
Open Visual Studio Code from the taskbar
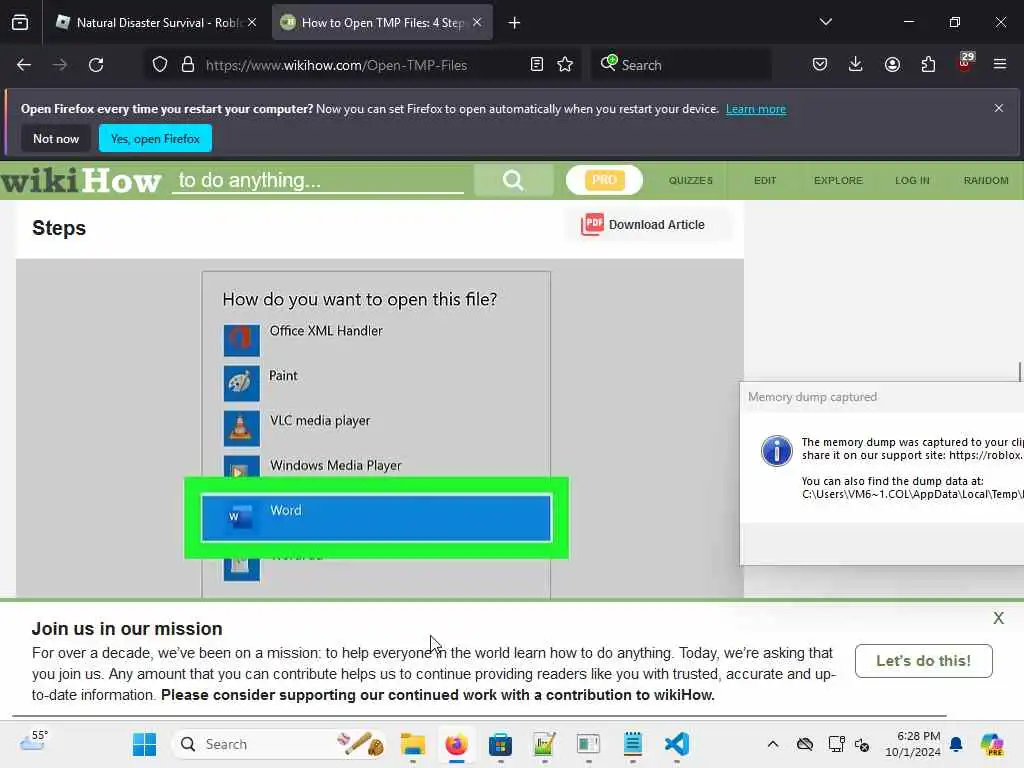point(677,744)
